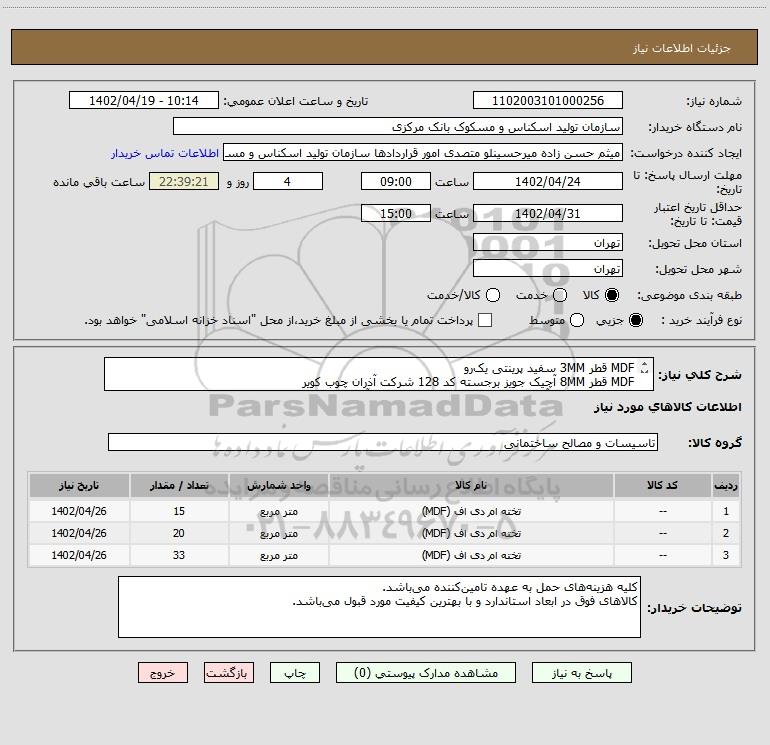The width and height of the screenshot is (770, 745).
Task: Click the جزئیات اطلاعات نیاز header title
Action: (681, 48)
